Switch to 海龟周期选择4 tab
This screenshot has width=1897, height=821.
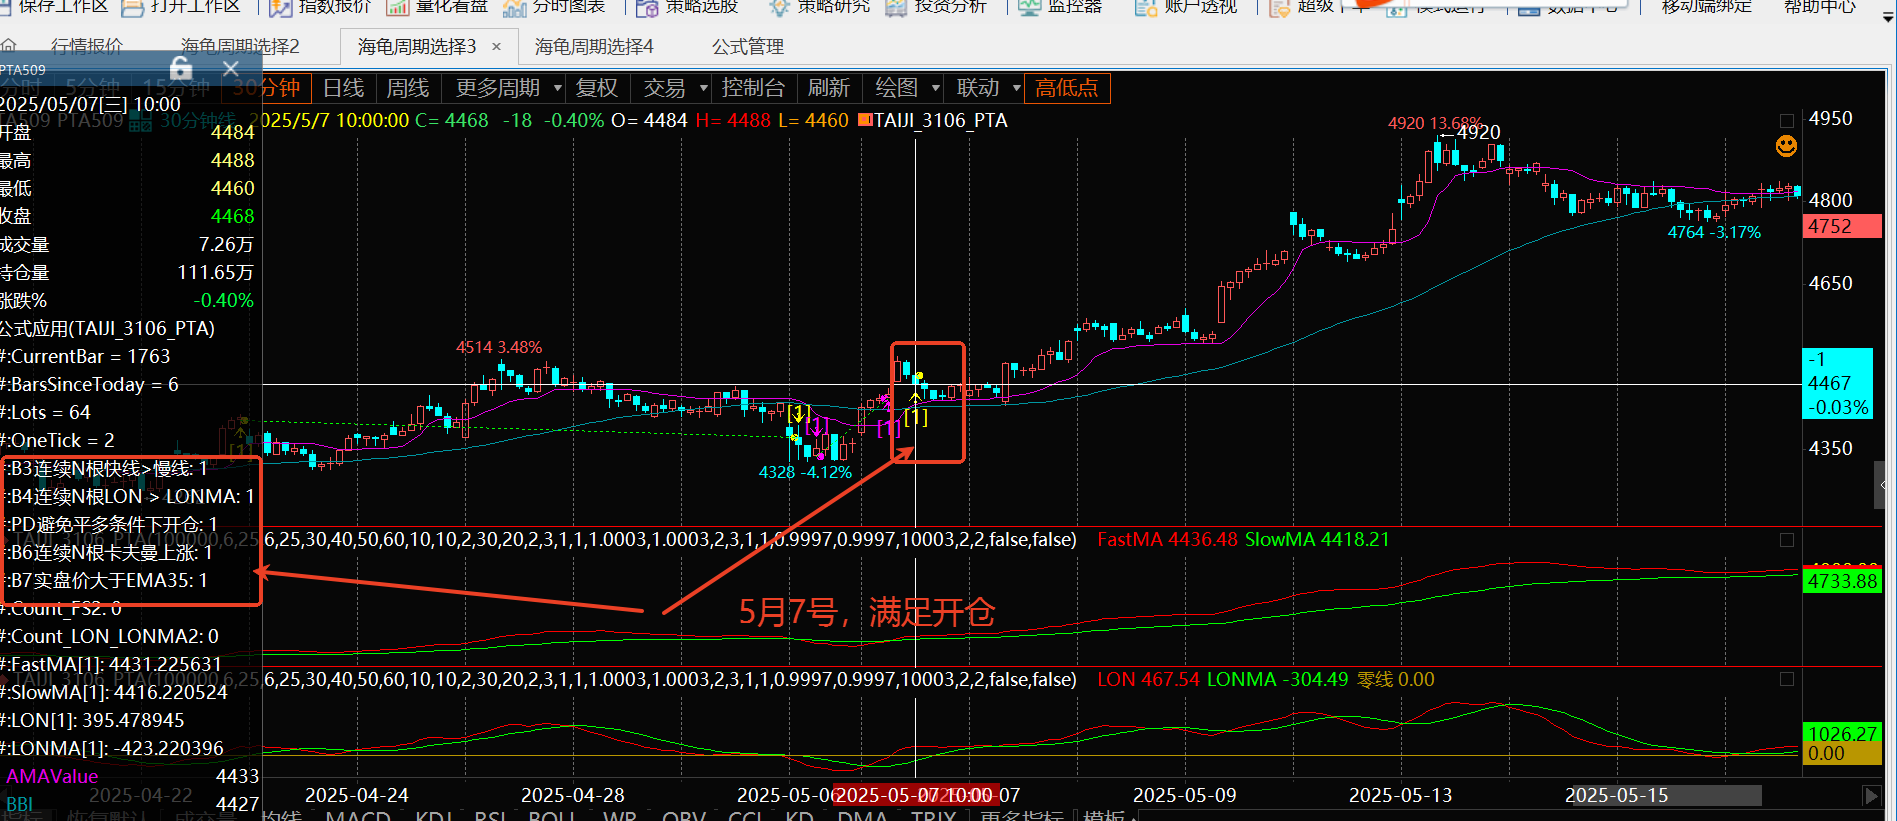(x=594, y=47)
